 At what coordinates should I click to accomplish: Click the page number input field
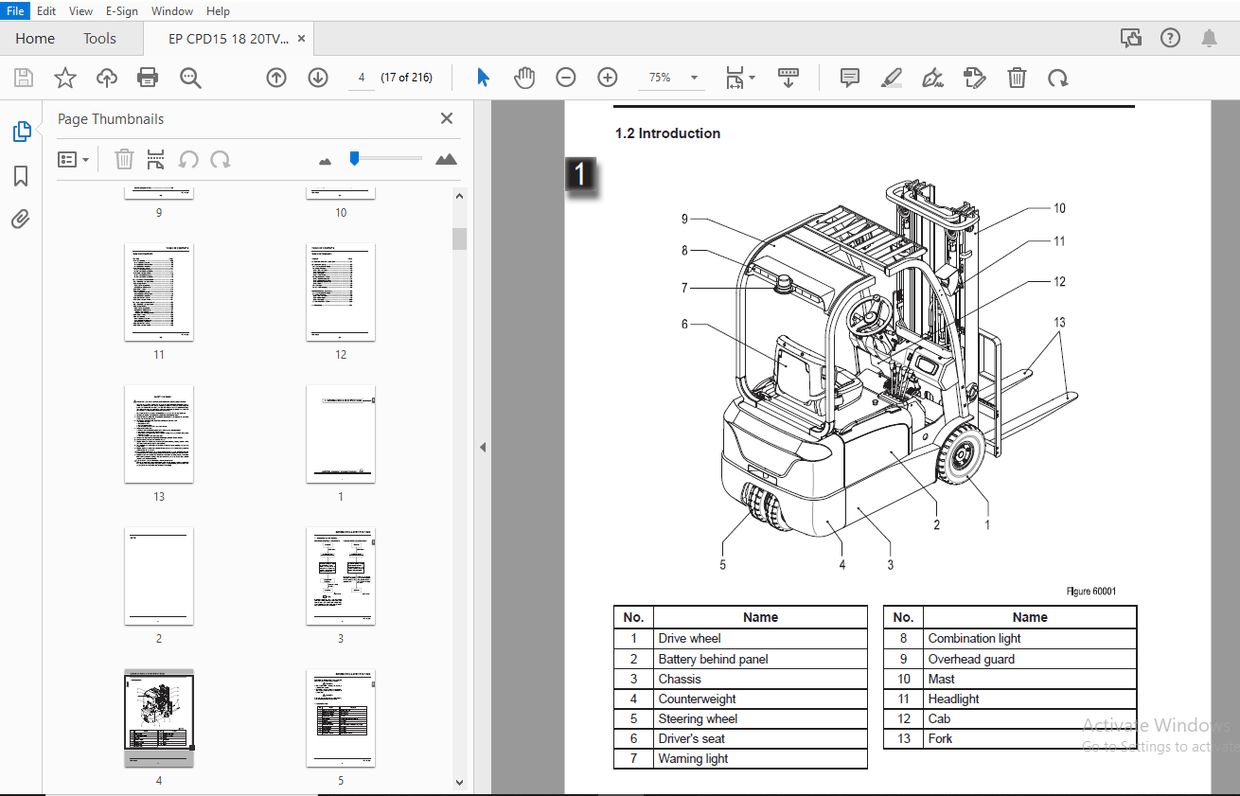coord(361,78)
